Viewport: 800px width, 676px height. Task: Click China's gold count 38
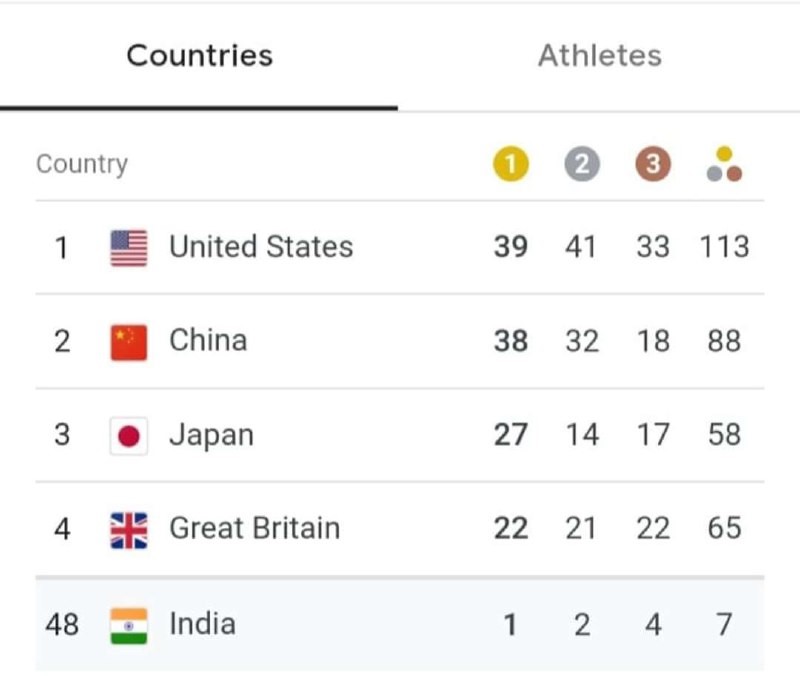511,341
